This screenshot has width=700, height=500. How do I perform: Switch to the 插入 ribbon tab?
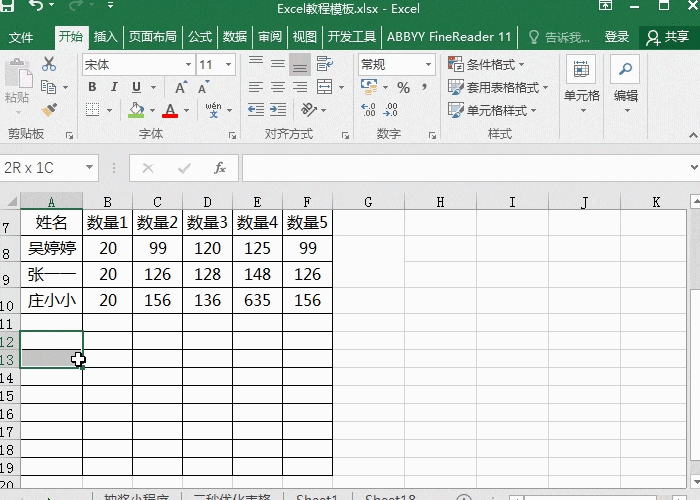click(105, 37)
